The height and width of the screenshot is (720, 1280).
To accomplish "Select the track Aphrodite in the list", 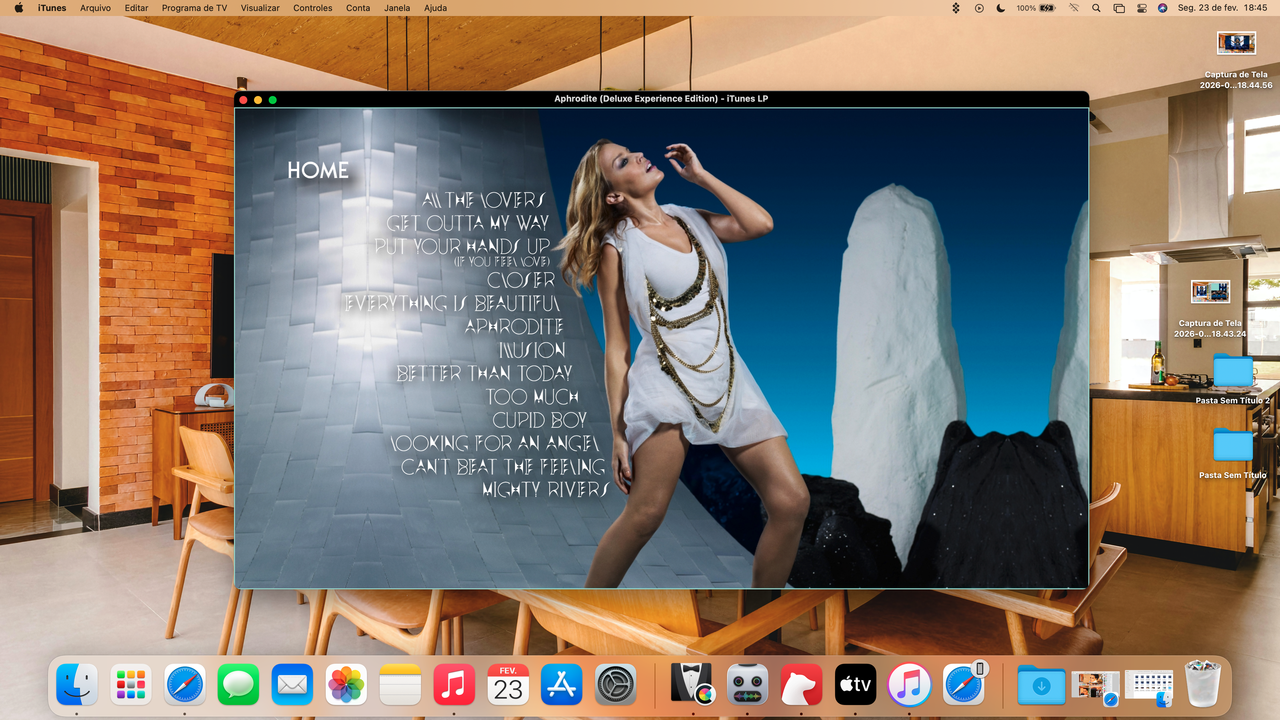I will click(514, 326).
